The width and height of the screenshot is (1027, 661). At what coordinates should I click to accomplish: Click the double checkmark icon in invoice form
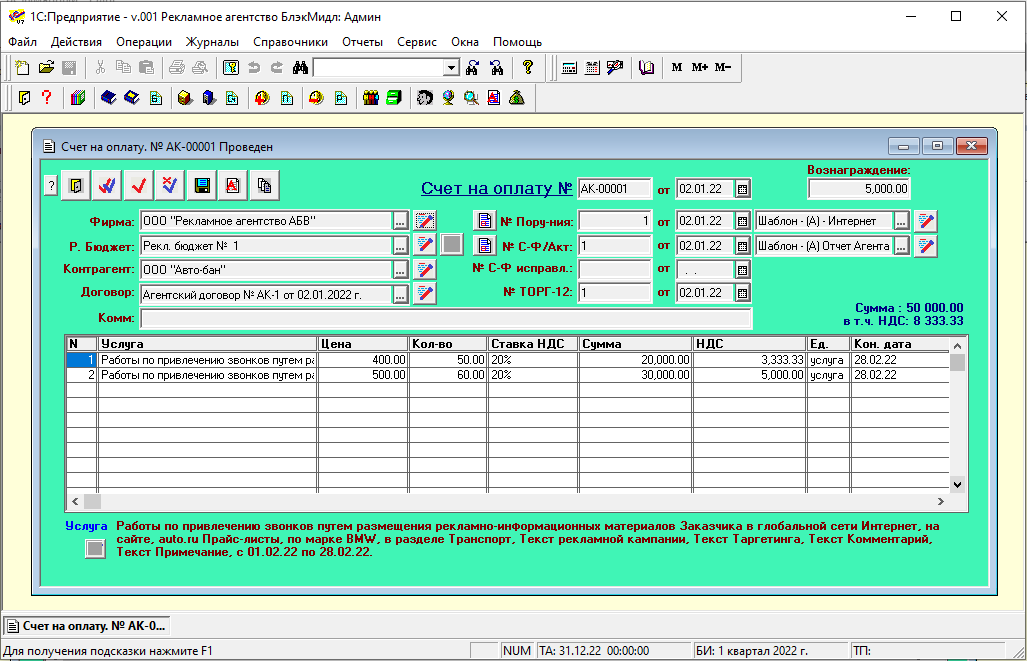coord(107,186)
